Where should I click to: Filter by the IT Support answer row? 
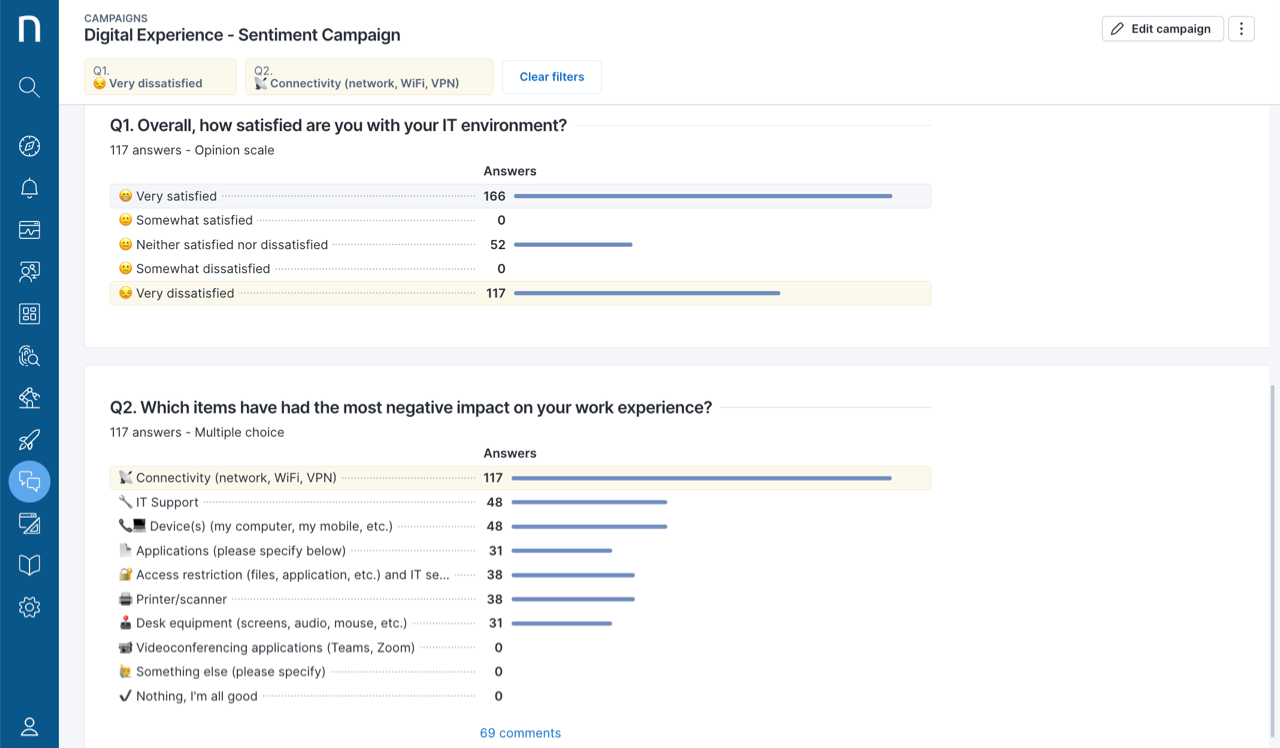pos(520,502)
